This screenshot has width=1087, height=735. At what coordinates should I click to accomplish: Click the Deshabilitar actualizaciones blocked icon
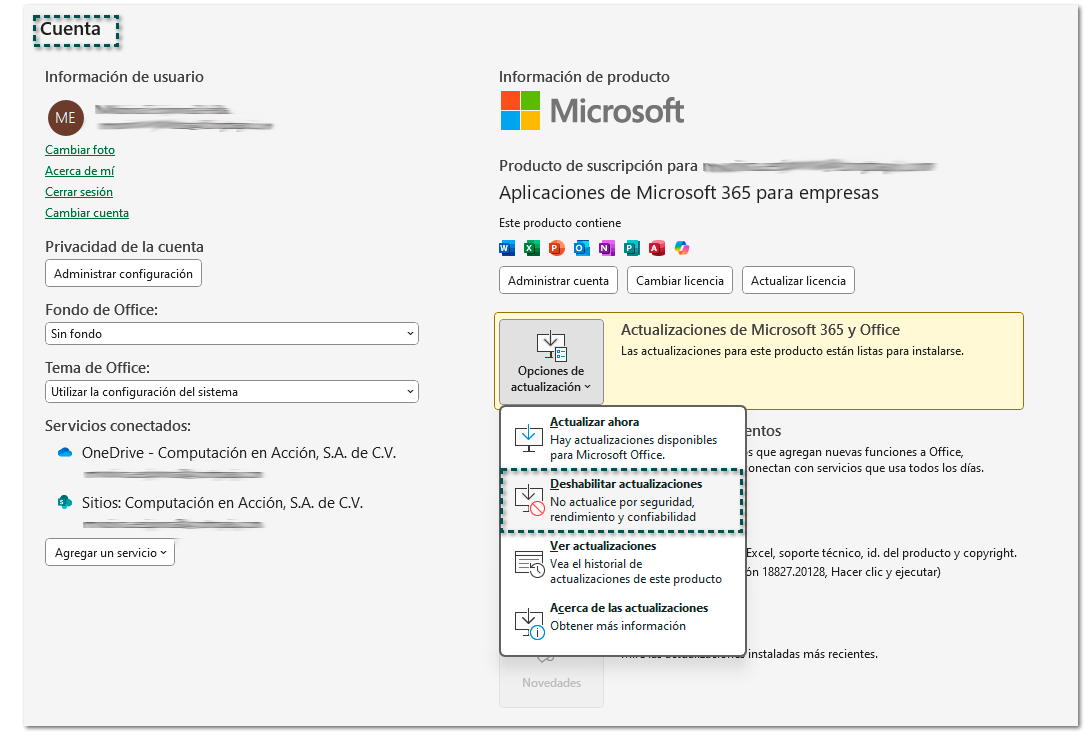click(530, 500)
